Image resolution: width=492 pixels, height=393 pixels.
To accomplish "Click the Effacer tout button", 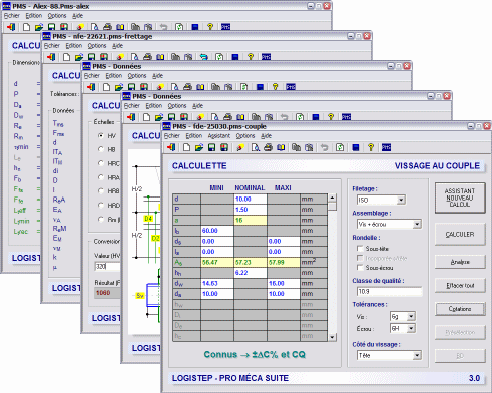I will click(460, 286).
